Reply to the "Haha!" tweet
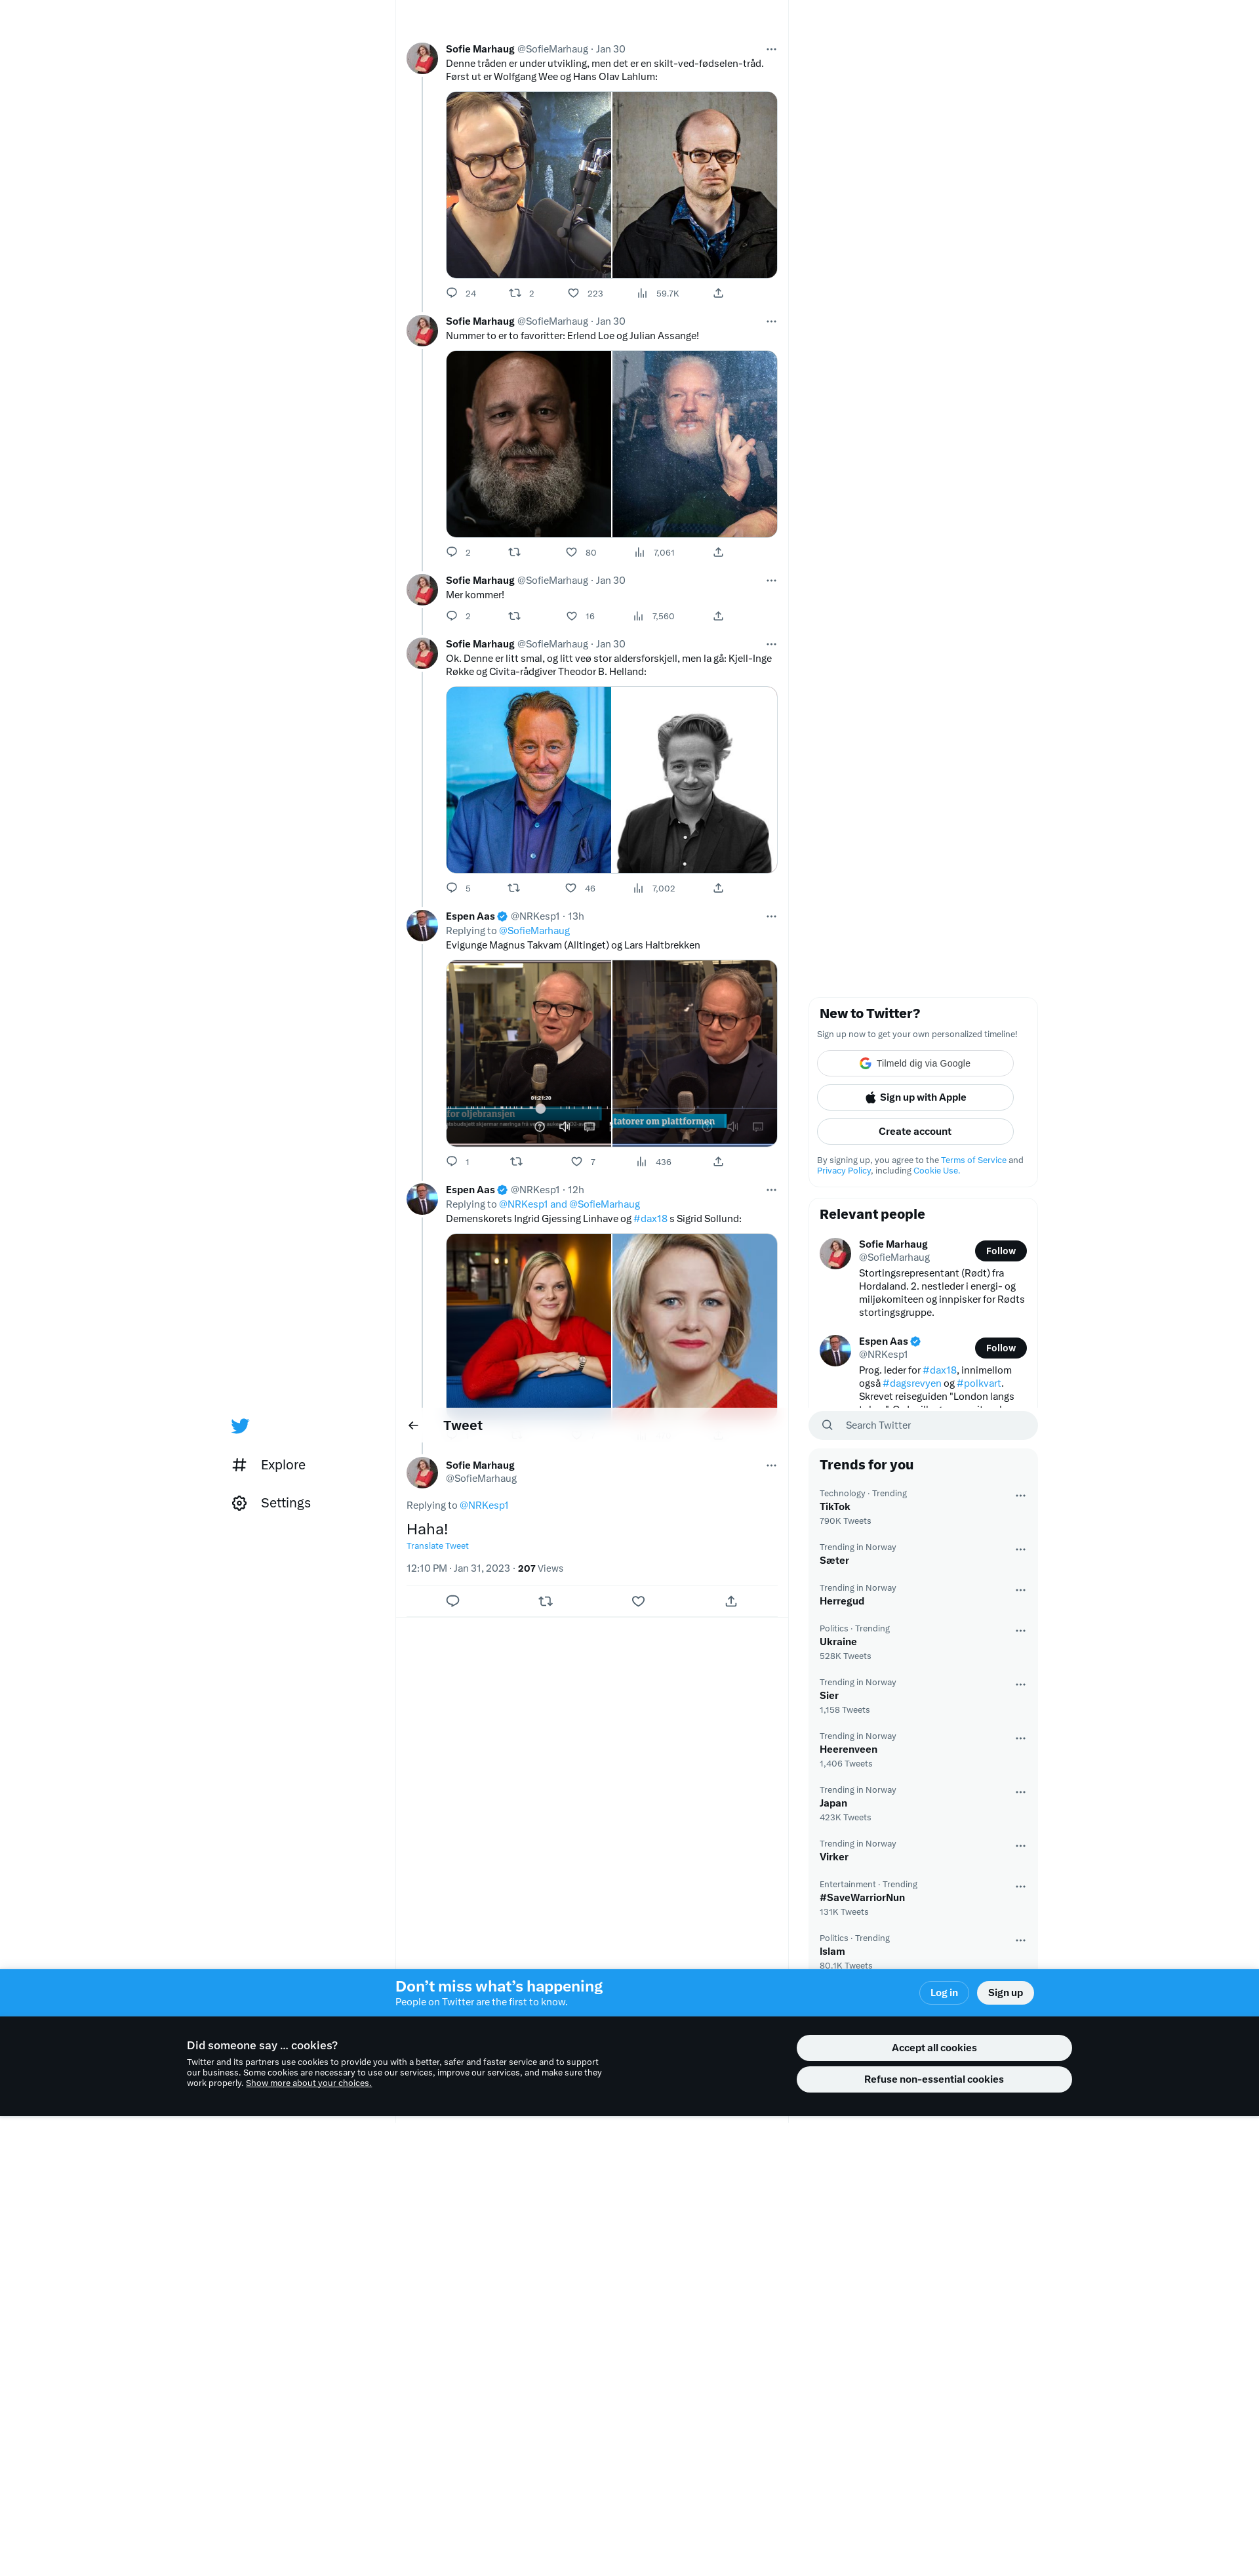Screen dimensions: 1259x2576 (452, 1601)
